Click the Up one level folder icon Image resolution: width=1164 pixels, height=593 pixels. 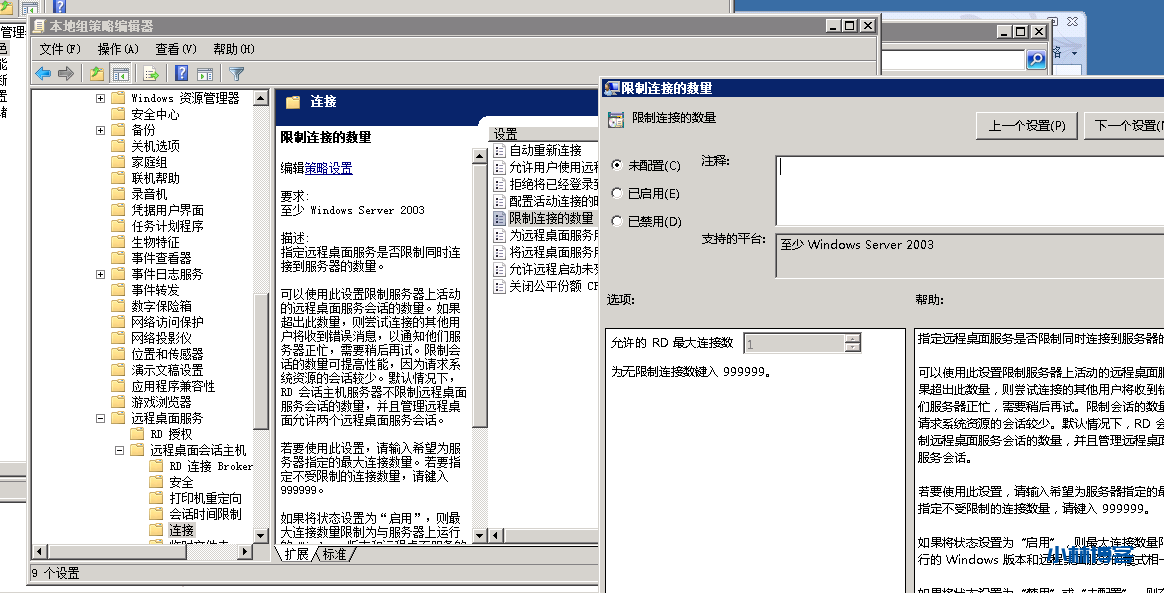[x=96, y=73]
